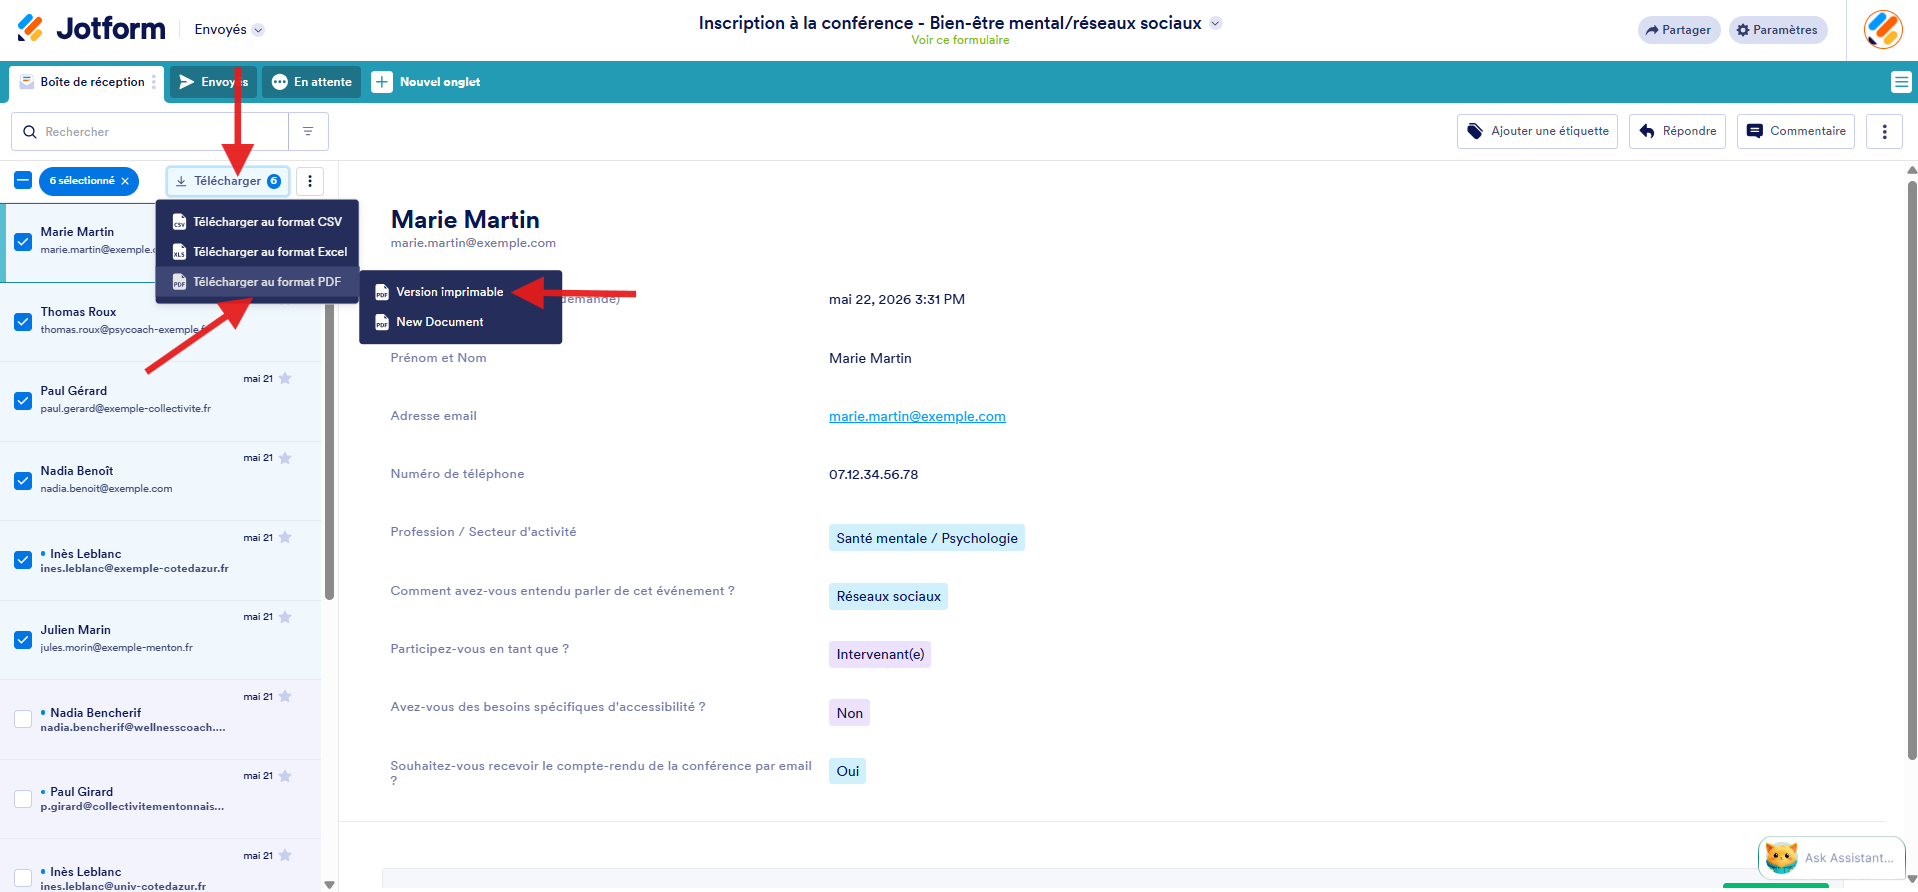Click the Réseaux sociaux tag
The image size is (1918, 892).
[888, 596]
